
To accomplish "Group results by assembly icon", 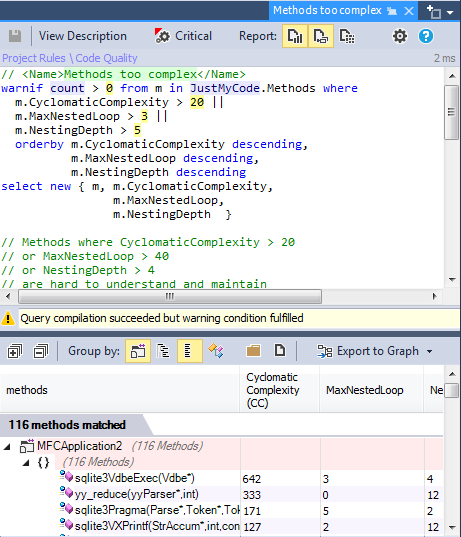I will pyautogui.click(x=138, y=351).
